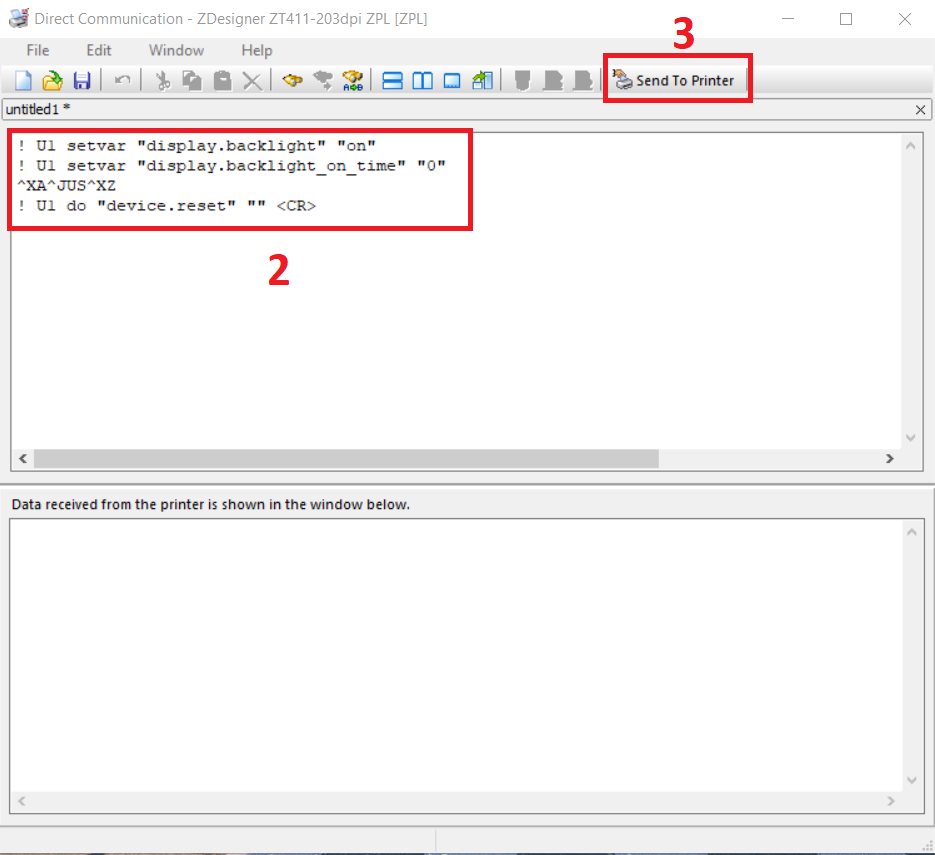
Task: Close the untitled1 document tab
Action: pyautogui.click(x=920, y=109)
